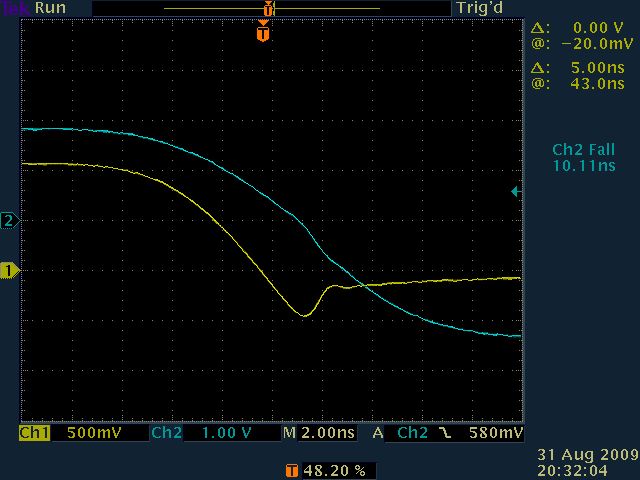Toggle the Run acquisition status
The height and width of the screenshot is (480, 640).
click(x=51, y=8)
